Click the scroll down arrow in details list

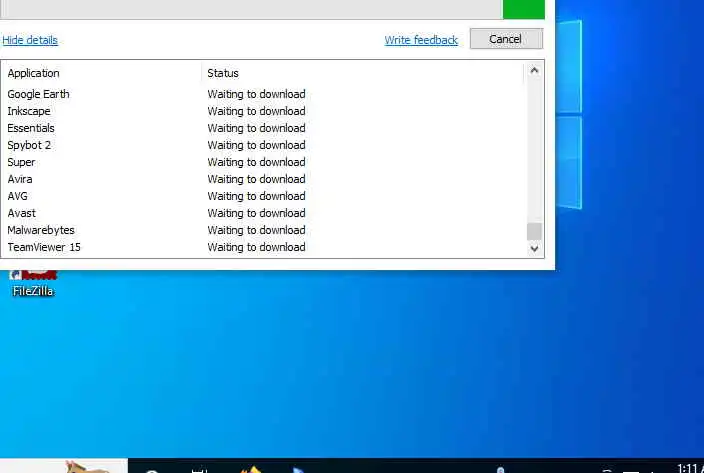point(534,248)
